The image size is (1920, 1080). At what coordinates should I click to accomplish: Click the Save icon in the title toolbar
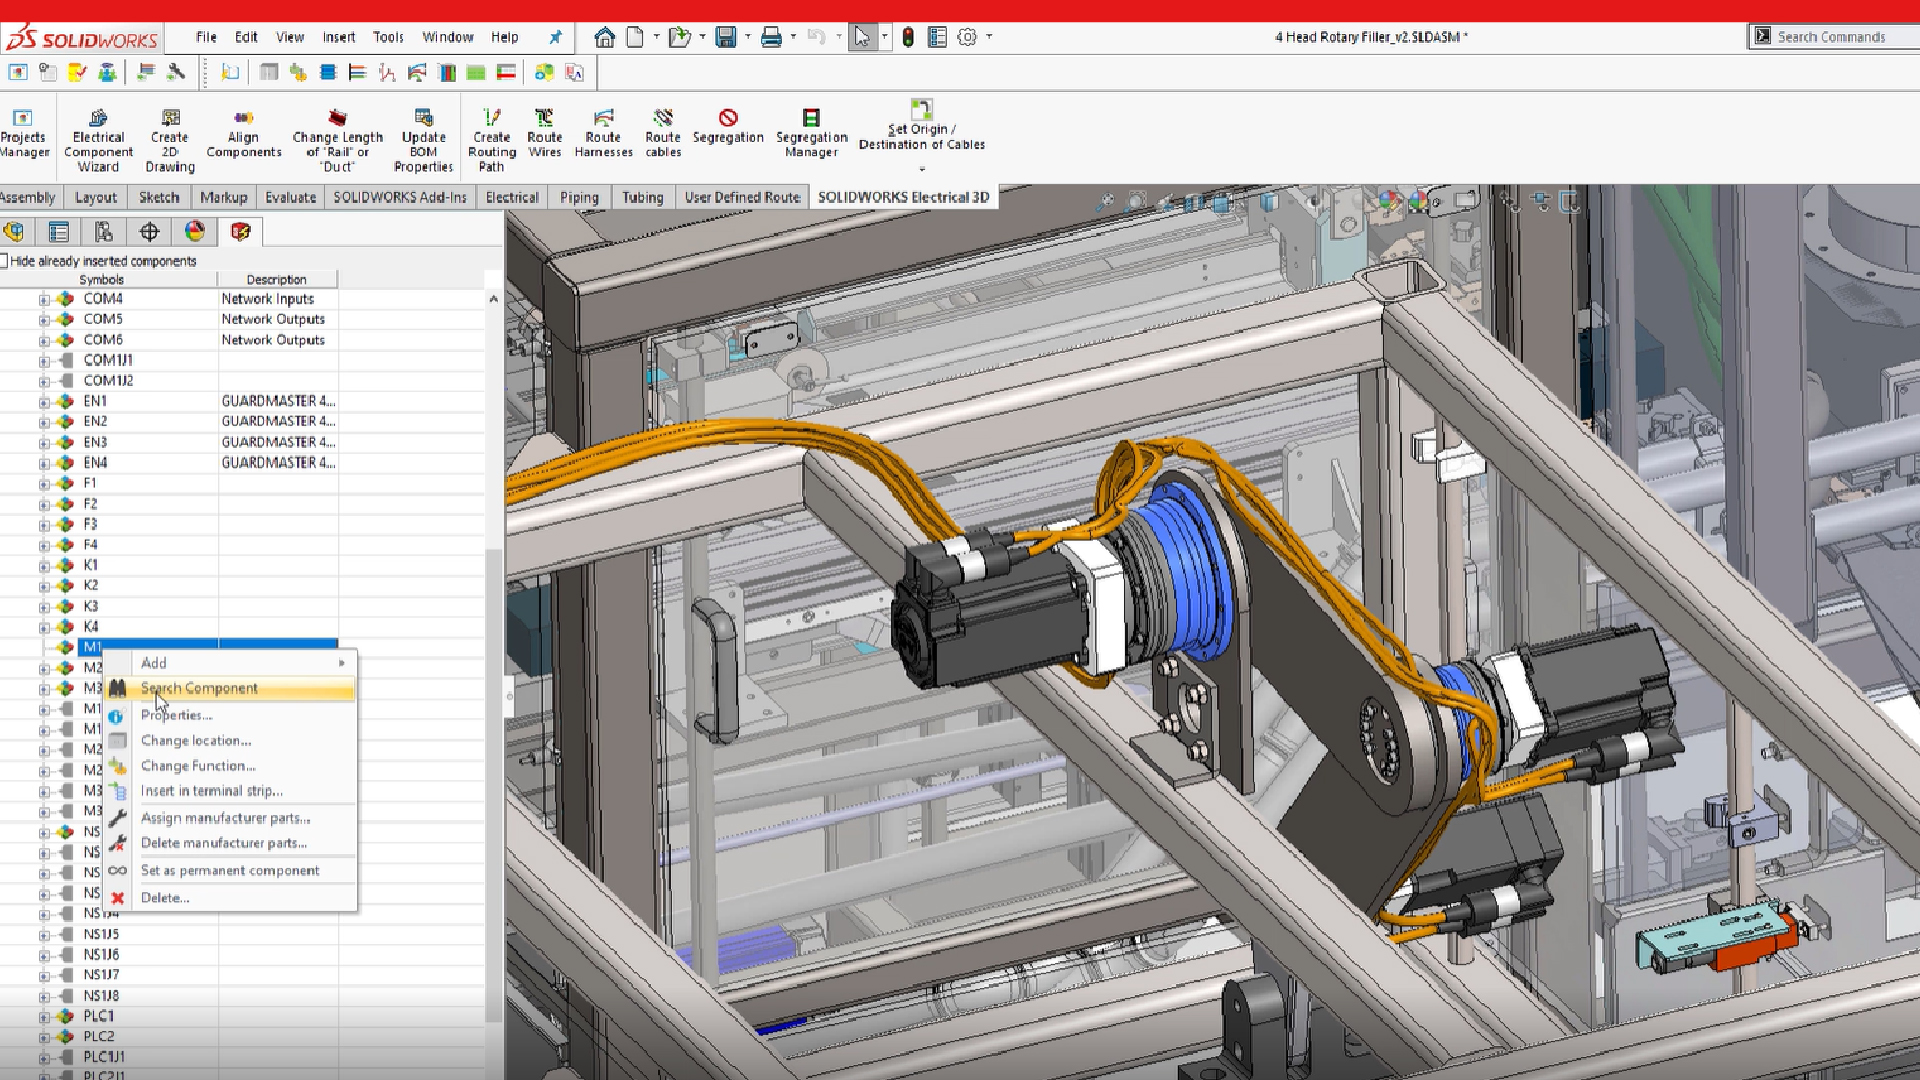point(726,37)
